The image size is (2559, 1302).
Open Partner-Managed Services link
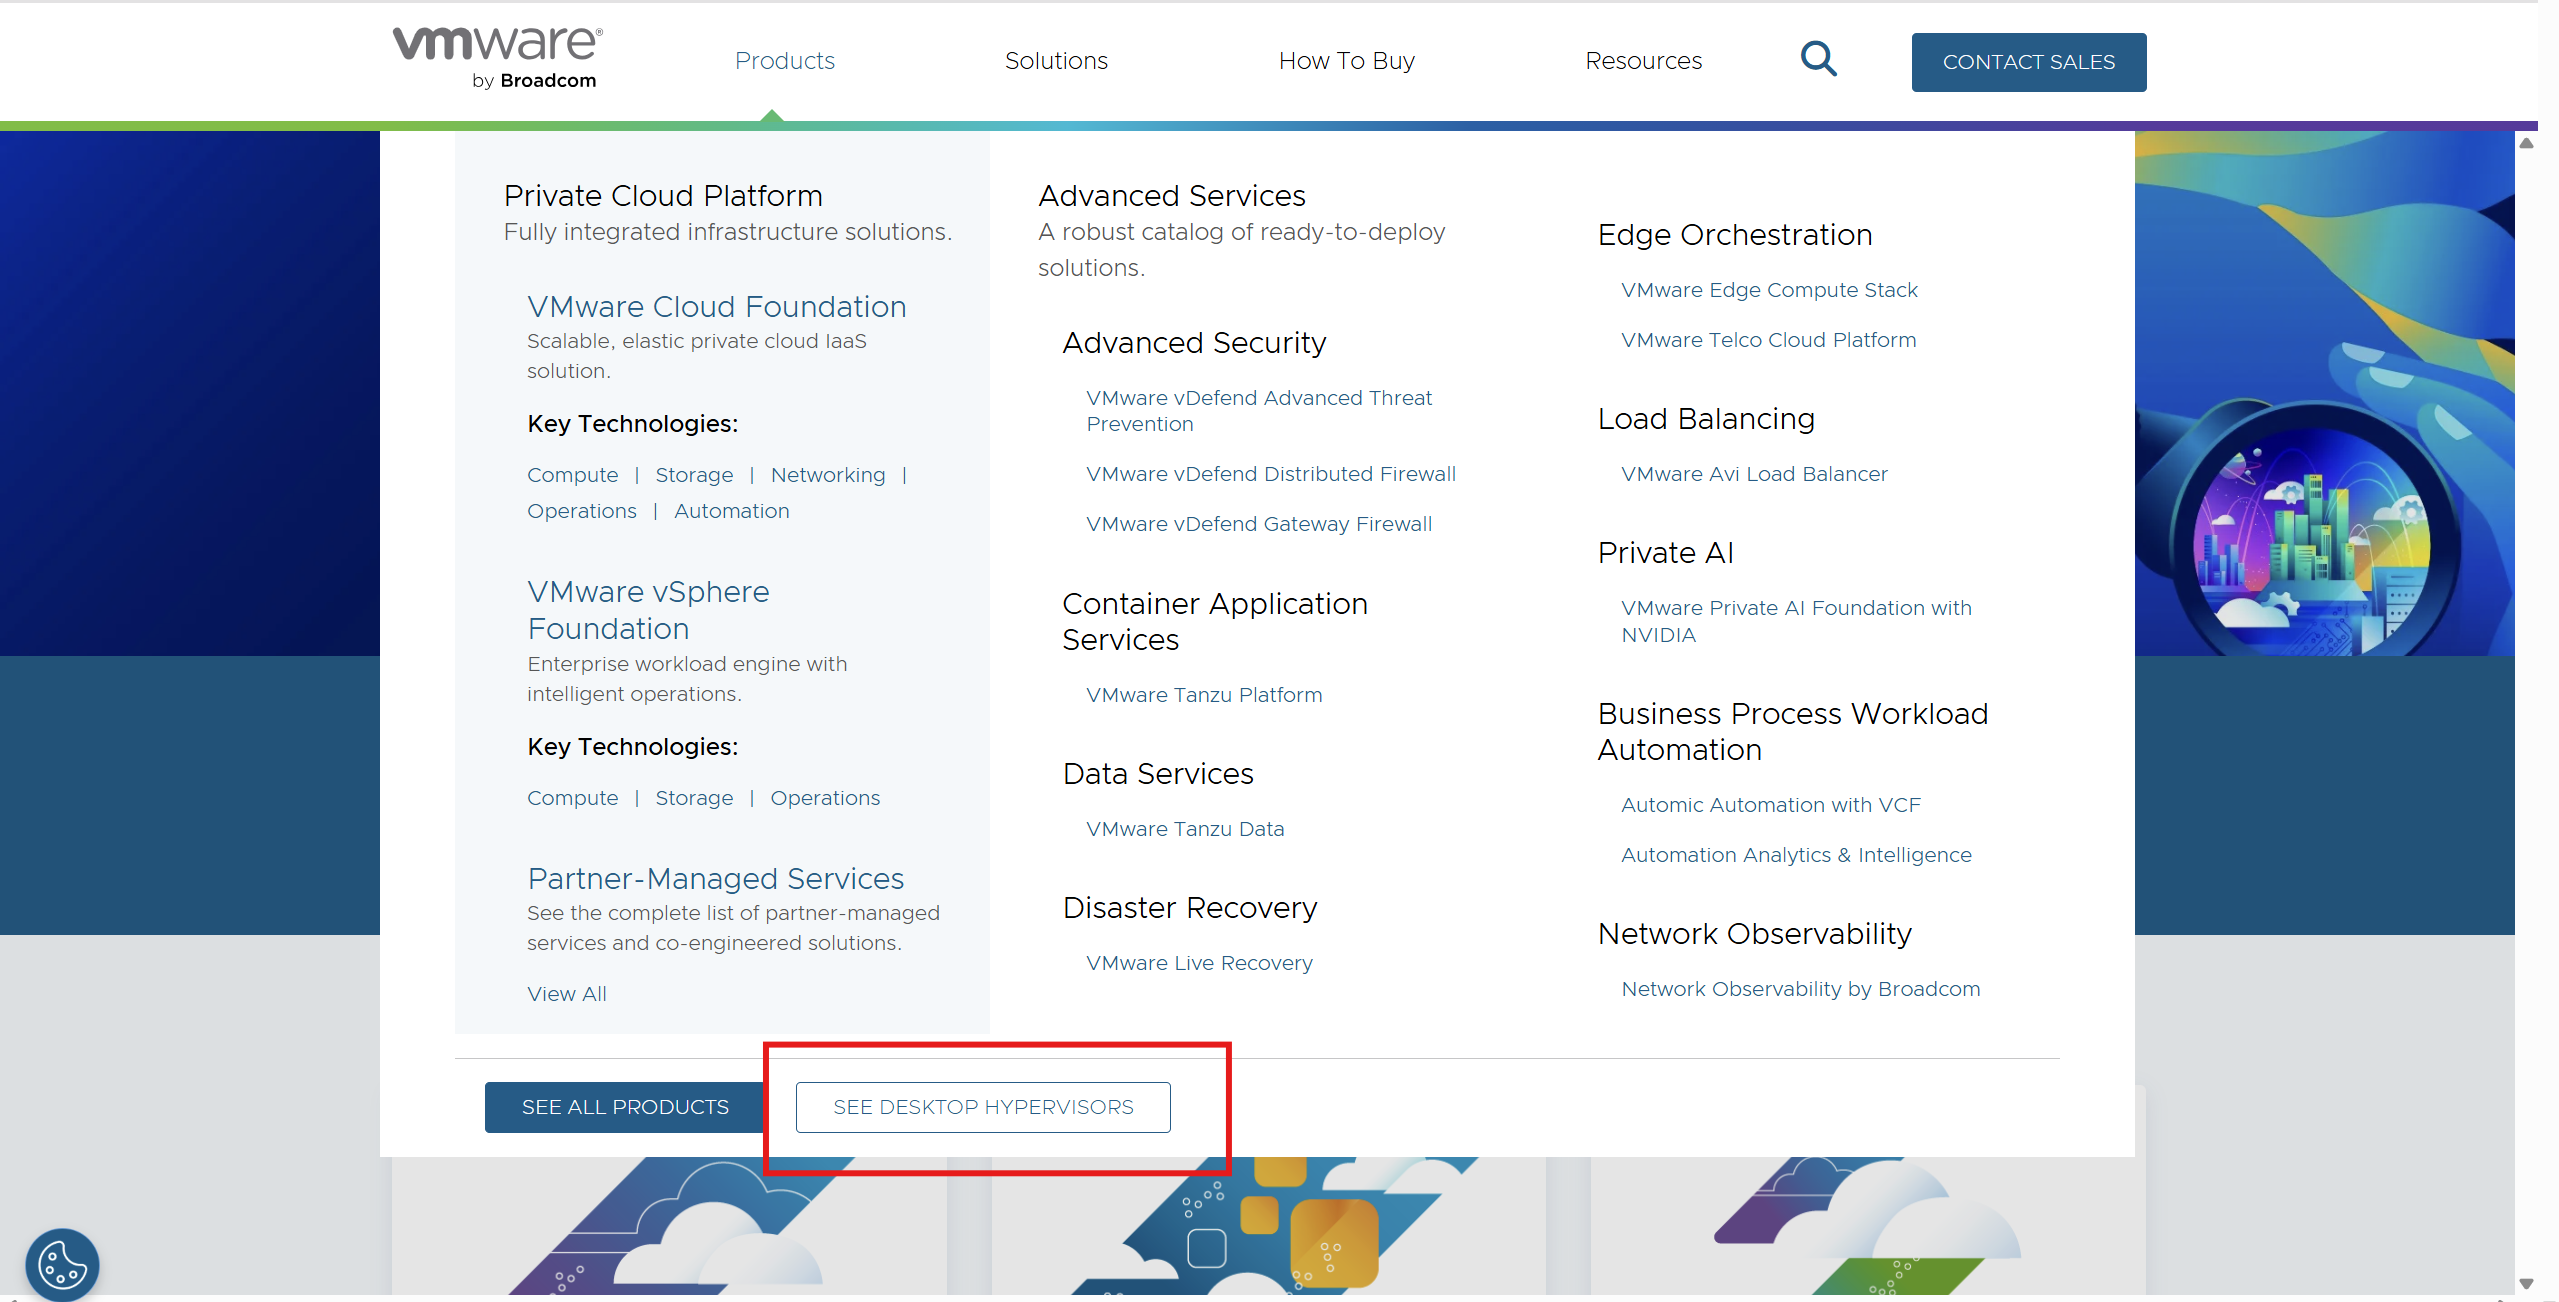click(x=715, y=878)
